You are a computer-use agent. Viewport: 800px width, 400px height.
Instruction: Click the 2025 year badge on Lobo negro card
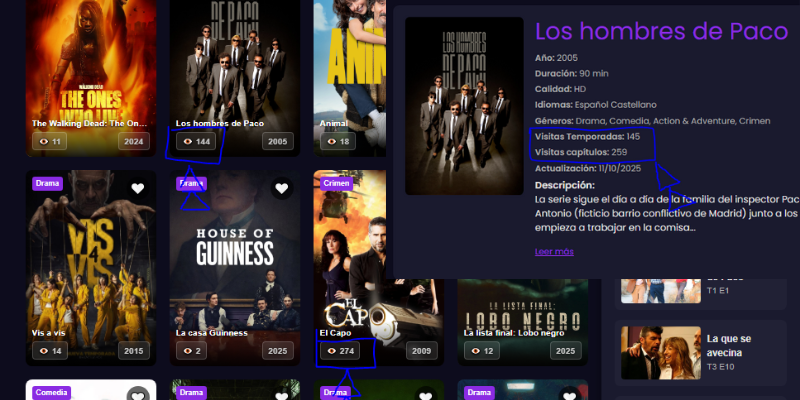pos(566,351)
